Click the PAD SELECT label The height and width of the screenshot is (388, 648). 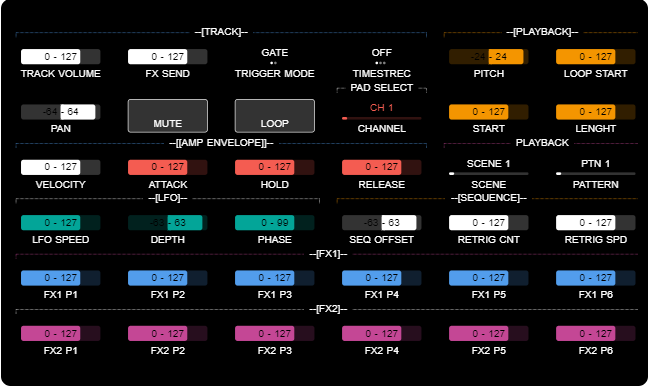pyautogui.click(x=381, y=88)
